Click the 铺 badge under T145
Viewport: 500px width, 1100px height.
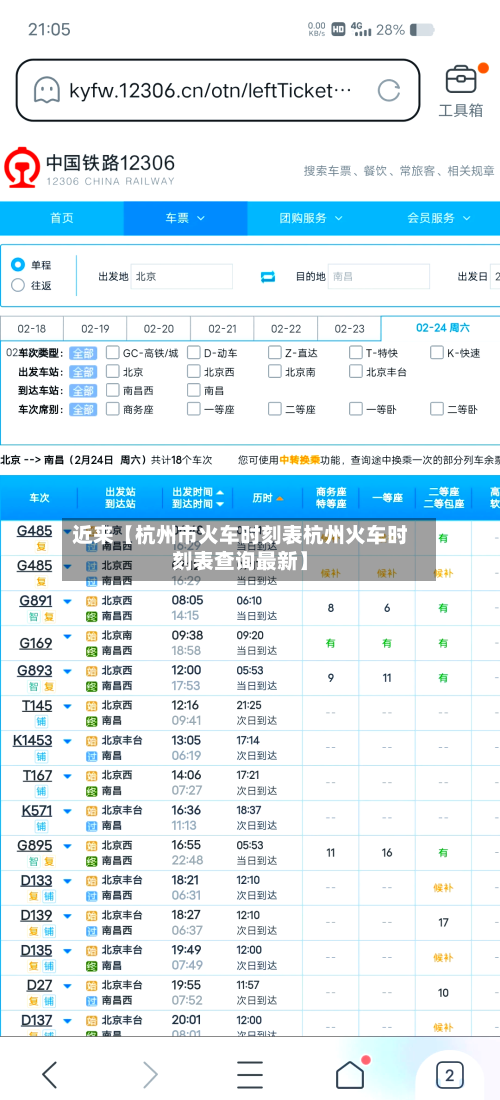coord(41,721)
